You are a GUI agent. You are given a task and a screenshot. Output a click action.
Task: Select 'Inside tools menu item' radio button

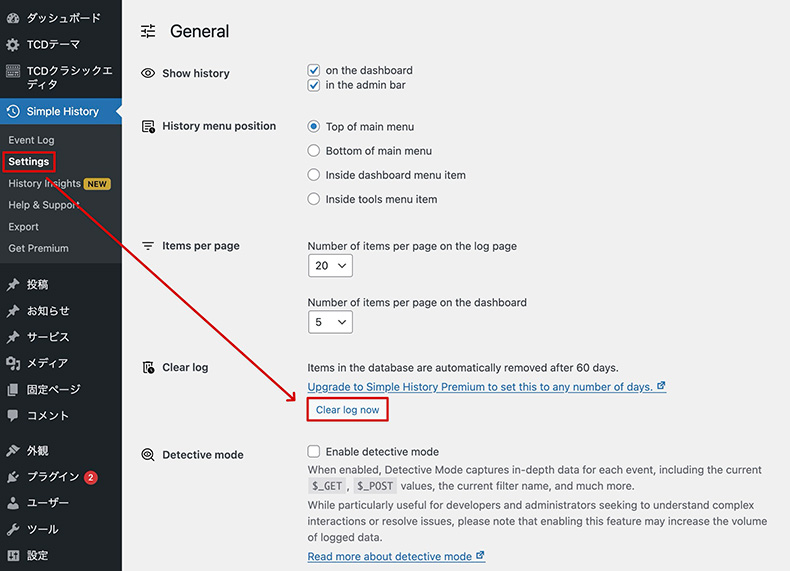pyautogui.click(x=313, y=199)
